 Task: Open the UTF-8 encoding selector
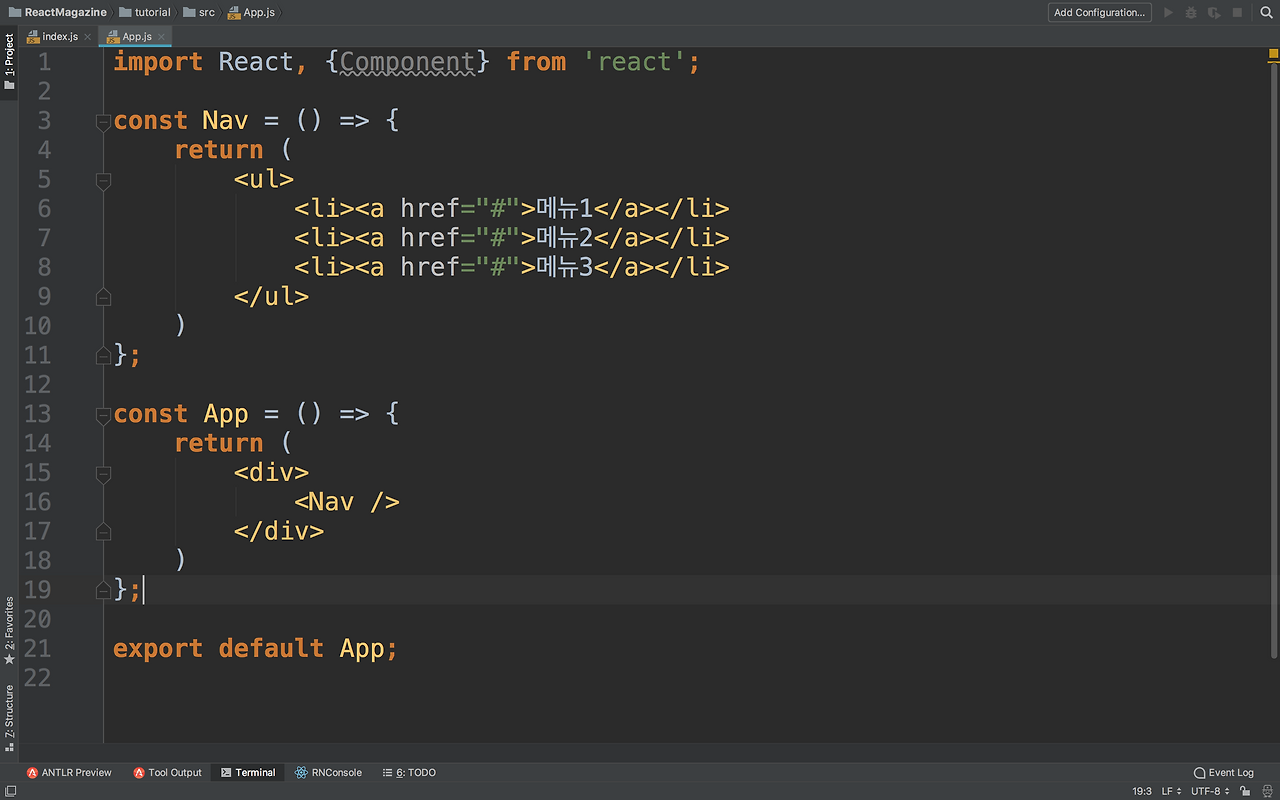(x=1210, y=791)
